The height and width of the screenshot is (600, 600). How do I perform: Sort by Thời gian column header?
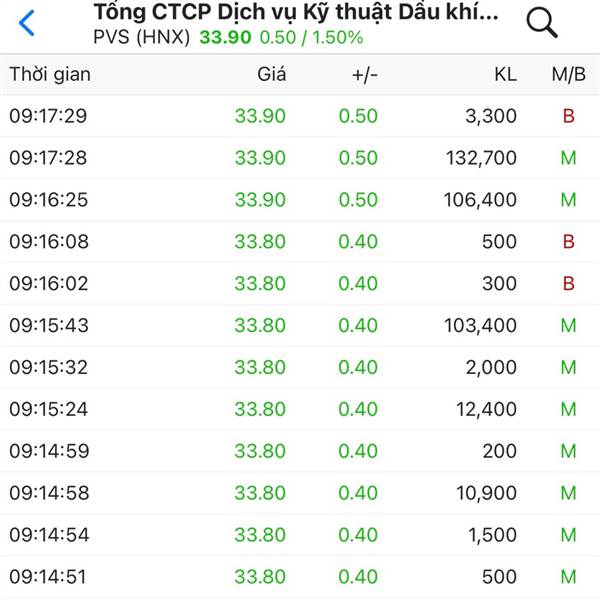(x=50, y=74)
